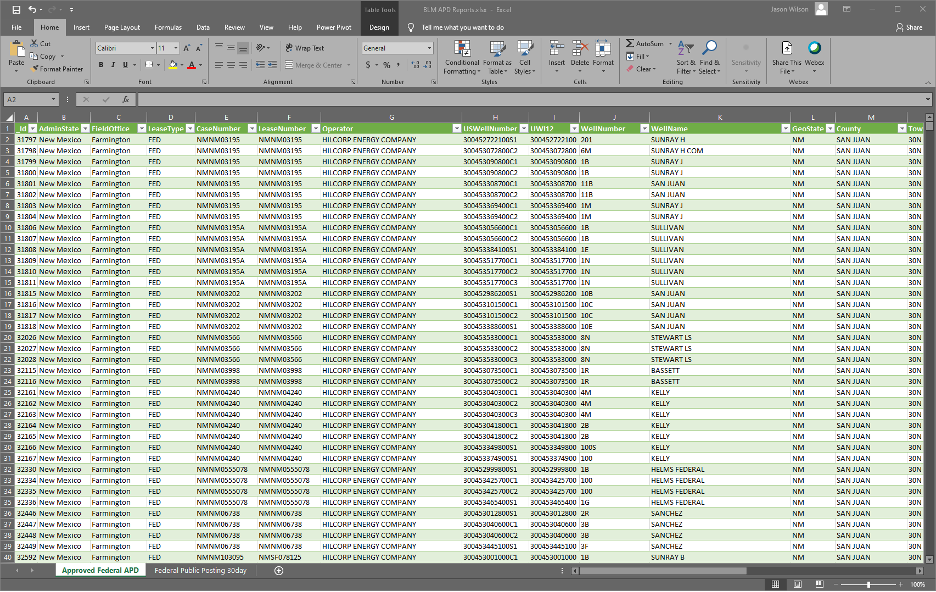The height and width of the screenshot is (592, 936).
Task: Toggle center horizontal alignment
Action: (x=231, y=64)
